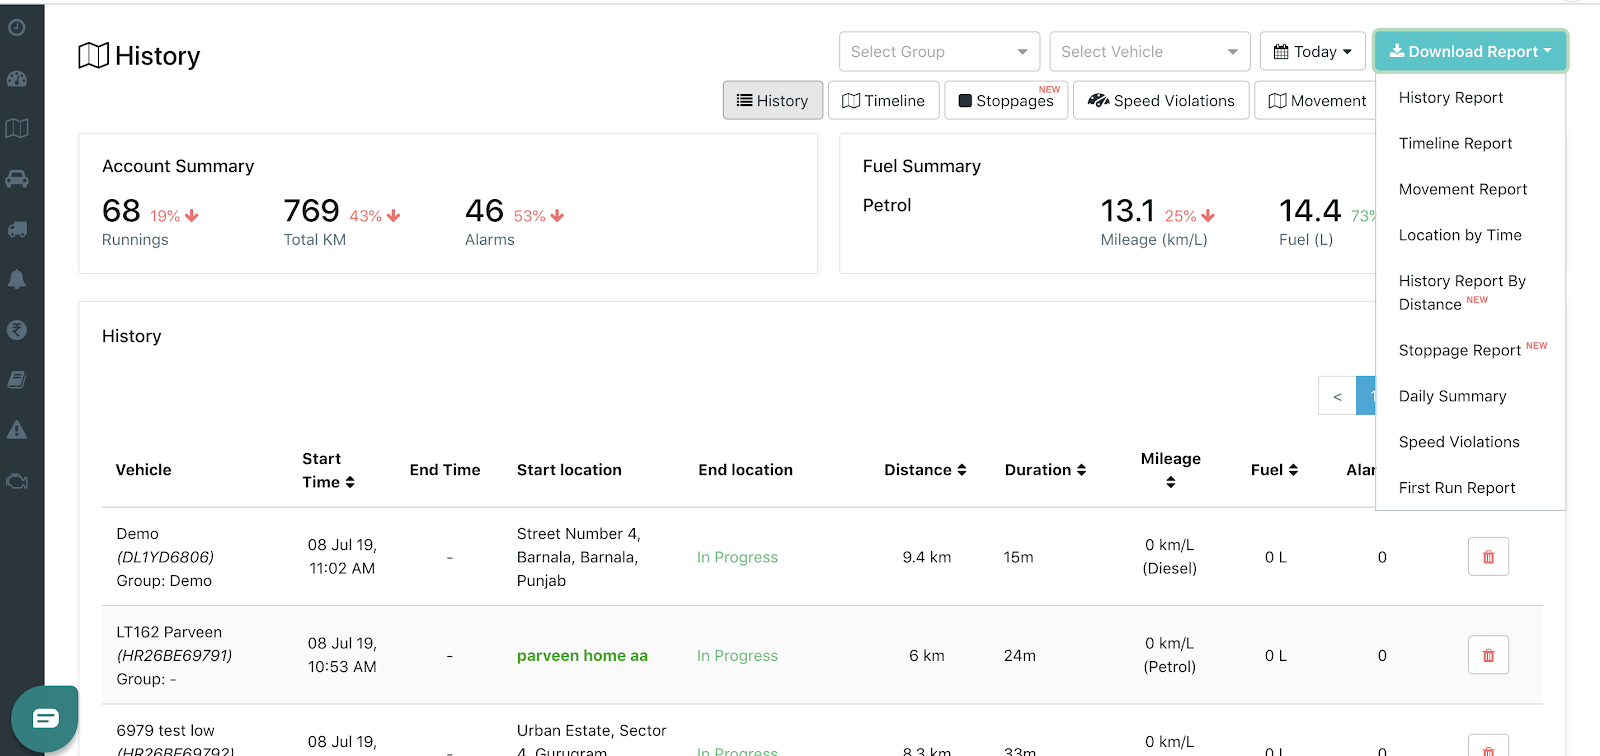Click the 46 Alarms figure
Screen dimensions: 1600x756
[x=484, y=211]
